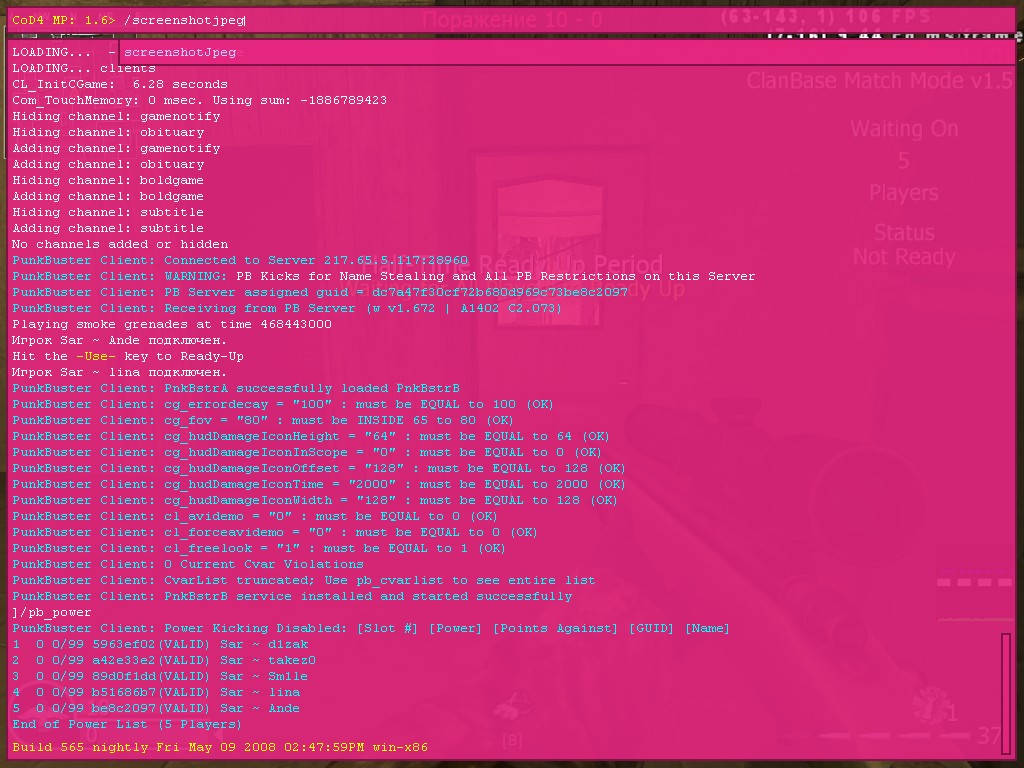Image resolution: width=1024 pixels, height=768 pixels.
Task: Click the 'ClanBase Match Mode v1.5' HUD text
Action: pos(880,81)
